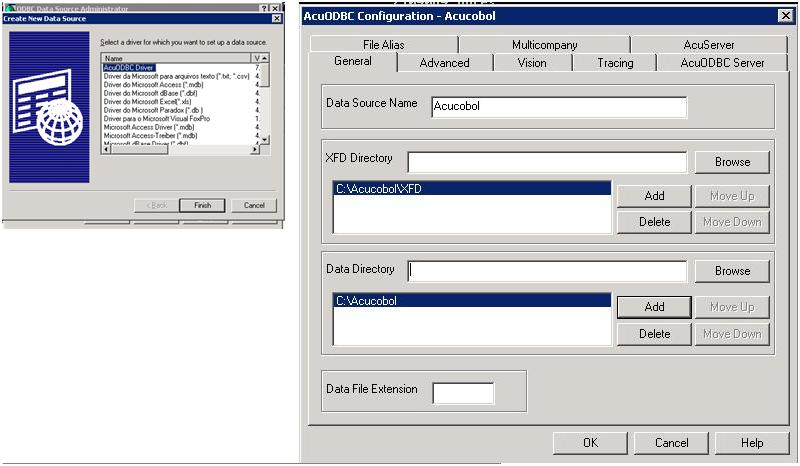Click the Data Source Name field

click(559, 107)
